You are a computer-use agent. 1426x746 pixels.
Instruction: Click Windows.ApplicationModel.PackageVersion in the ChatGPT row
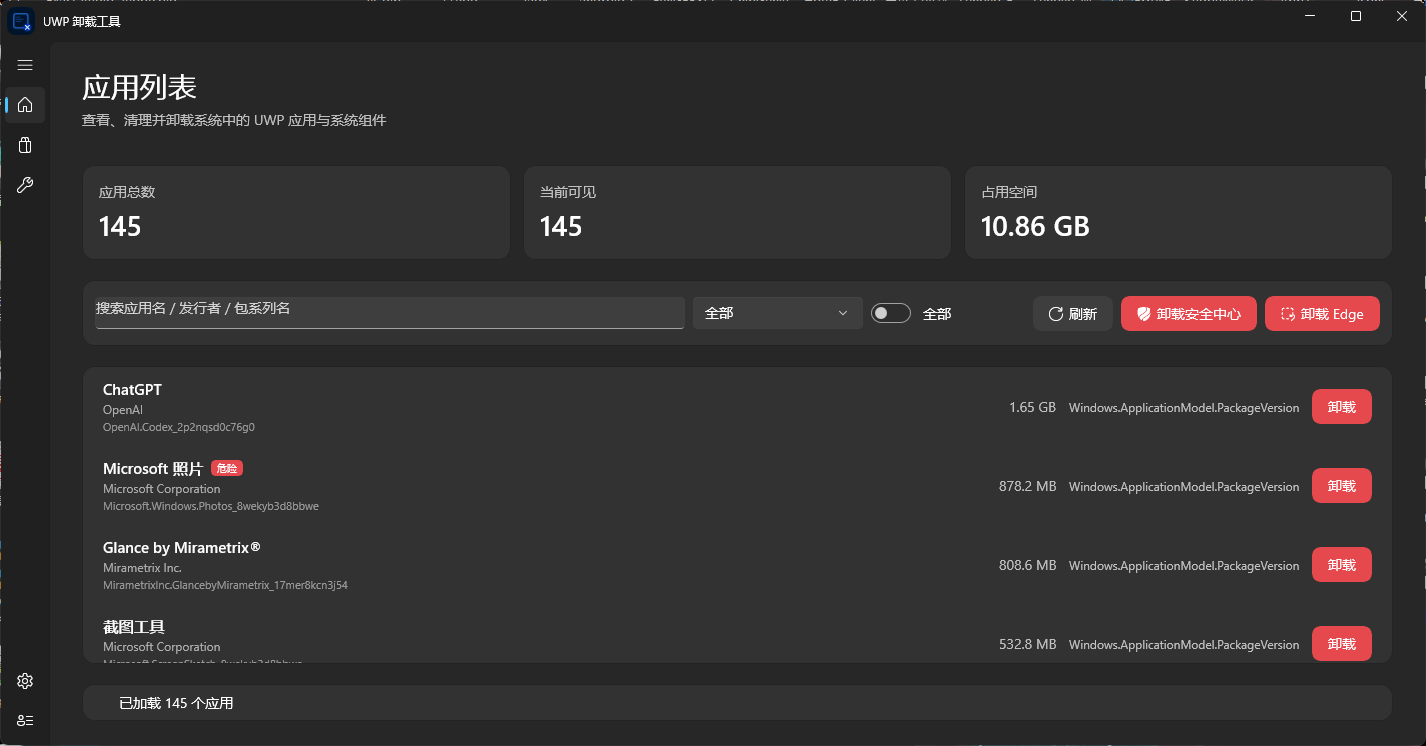pos(1184,407)
